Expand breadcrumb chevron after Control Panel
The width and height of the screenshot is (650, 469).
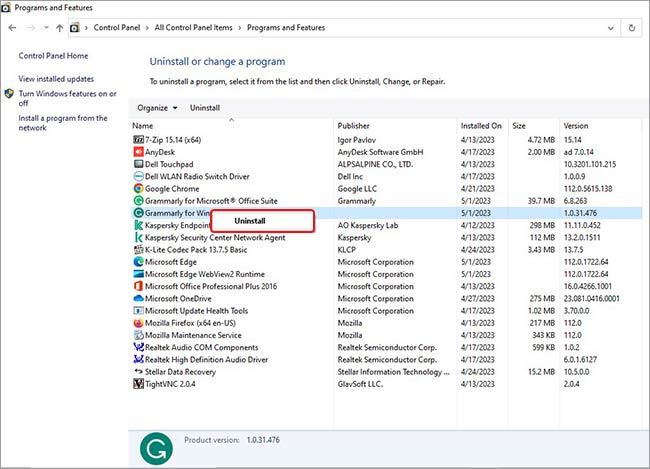pos(147,28)
